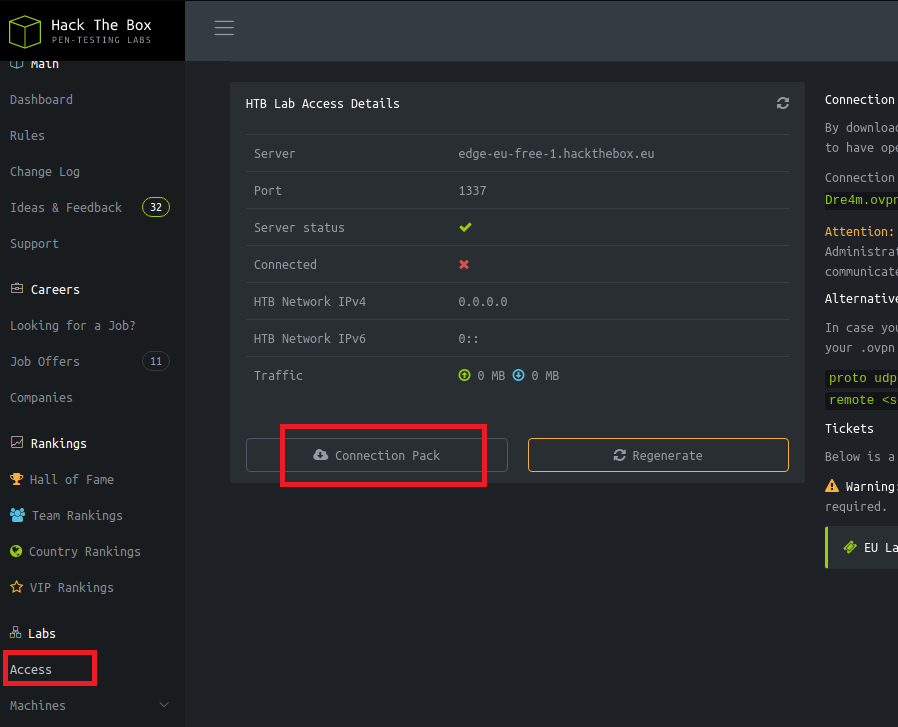Click the Careers briefcase icon
Image resolution: width=898 pixels, height=727 pixels.
17,289
